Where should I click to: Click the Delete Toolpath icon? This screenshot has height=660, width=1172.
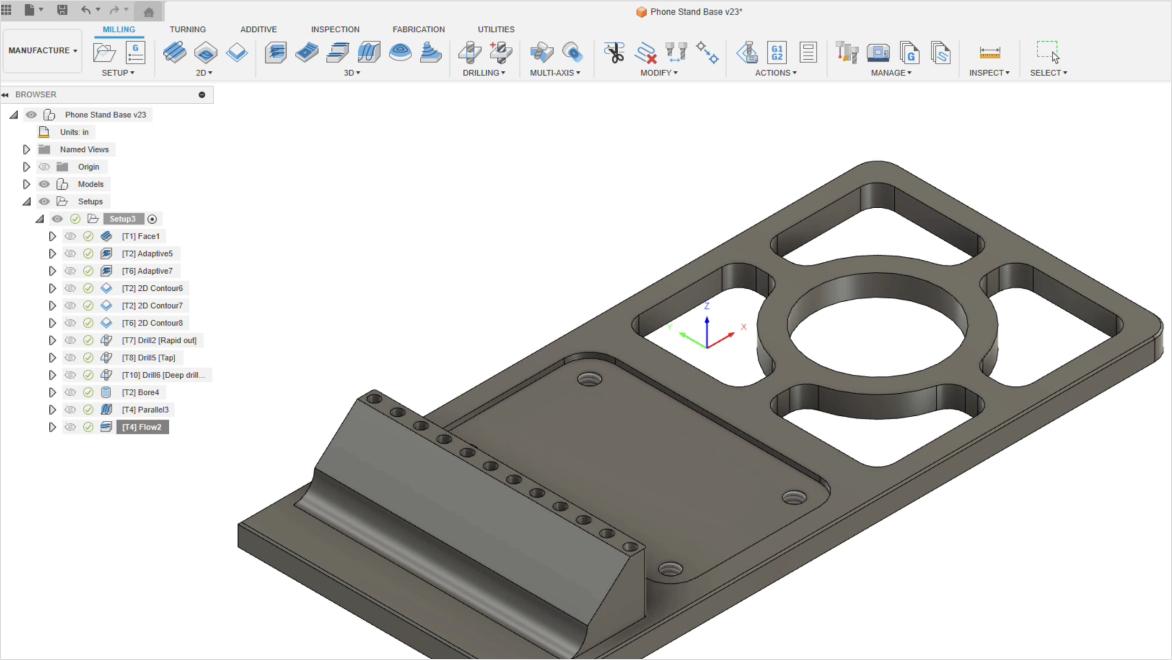[646, 52]
